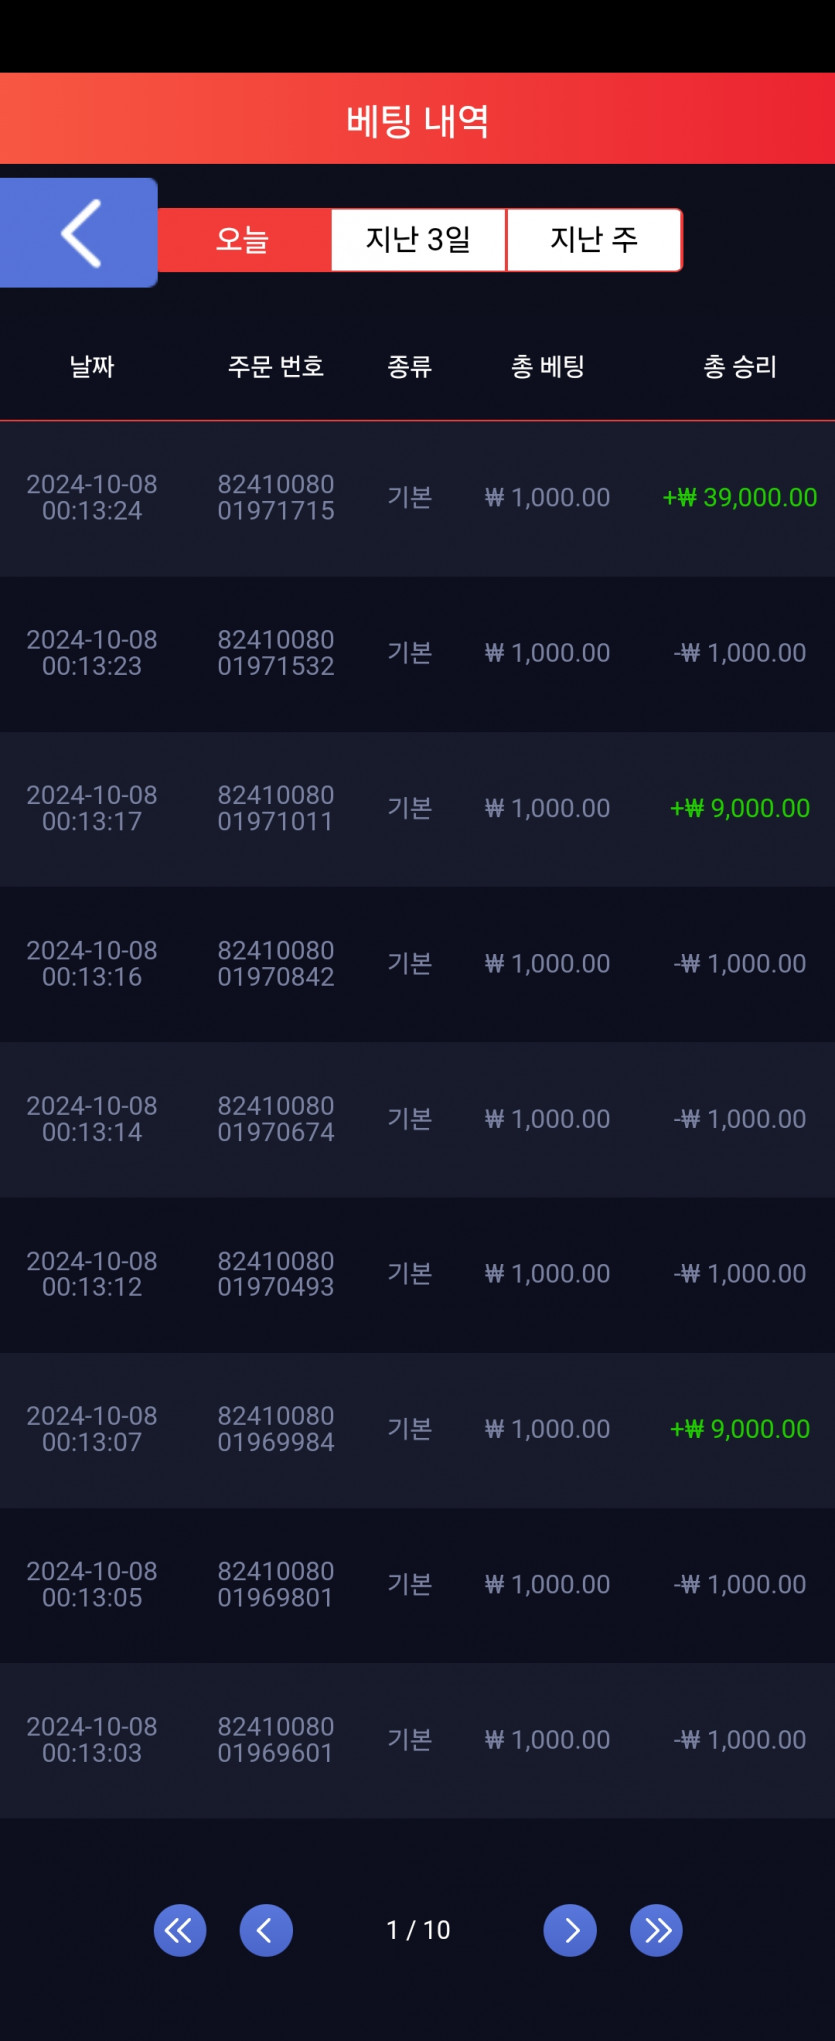Open order 01969601 entry
The height and width of the screenshot is (2041, 835).
(x=417, y=1740)
